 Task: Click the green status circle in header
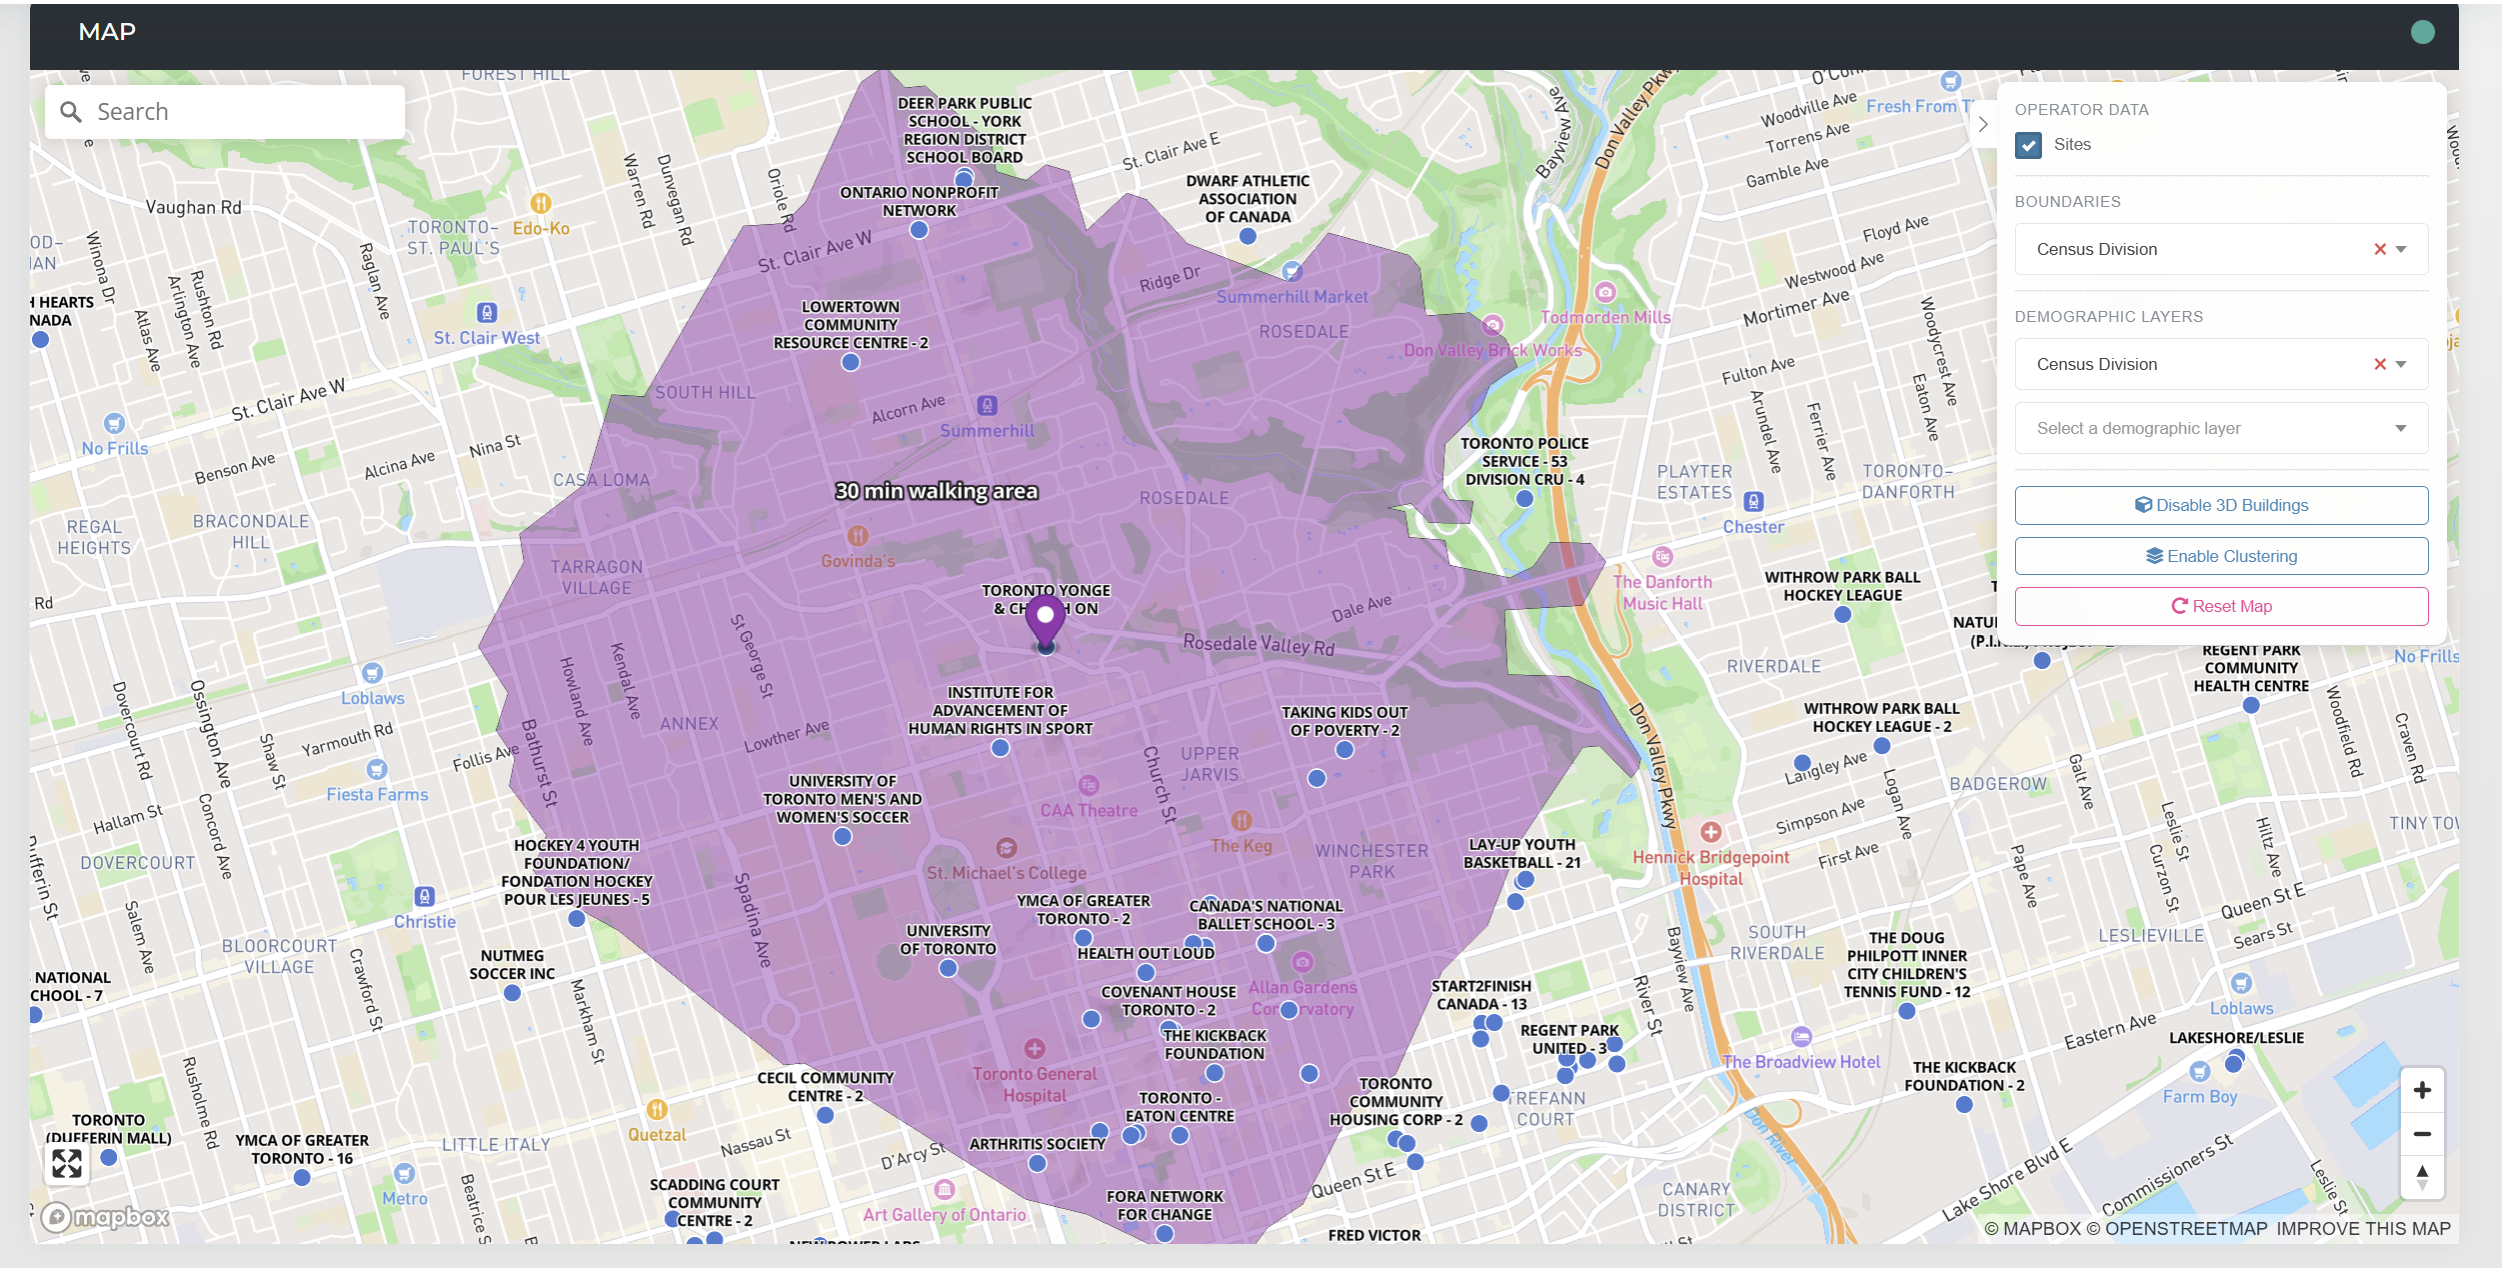(2422, 32)
